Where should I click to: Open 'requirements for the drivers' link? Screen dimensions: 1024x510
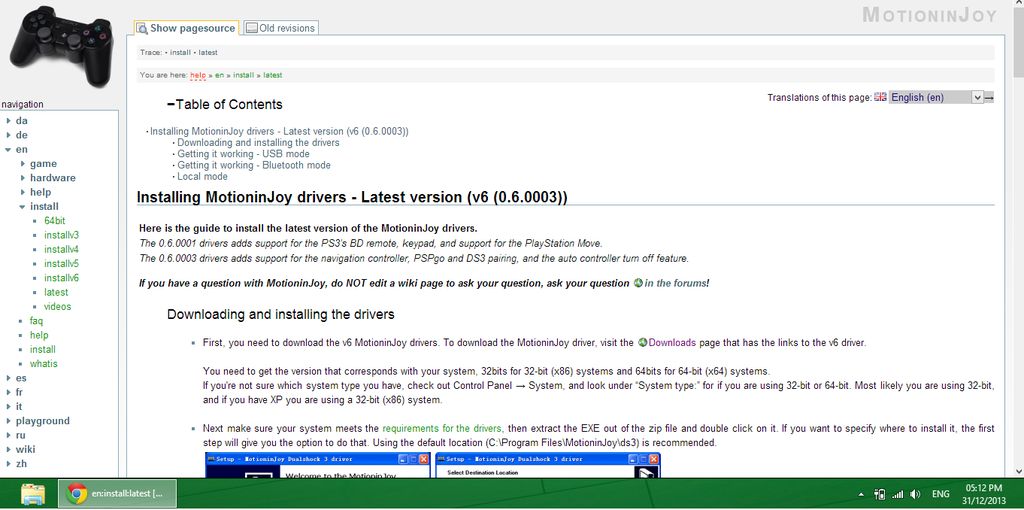[x=442, y=428]
